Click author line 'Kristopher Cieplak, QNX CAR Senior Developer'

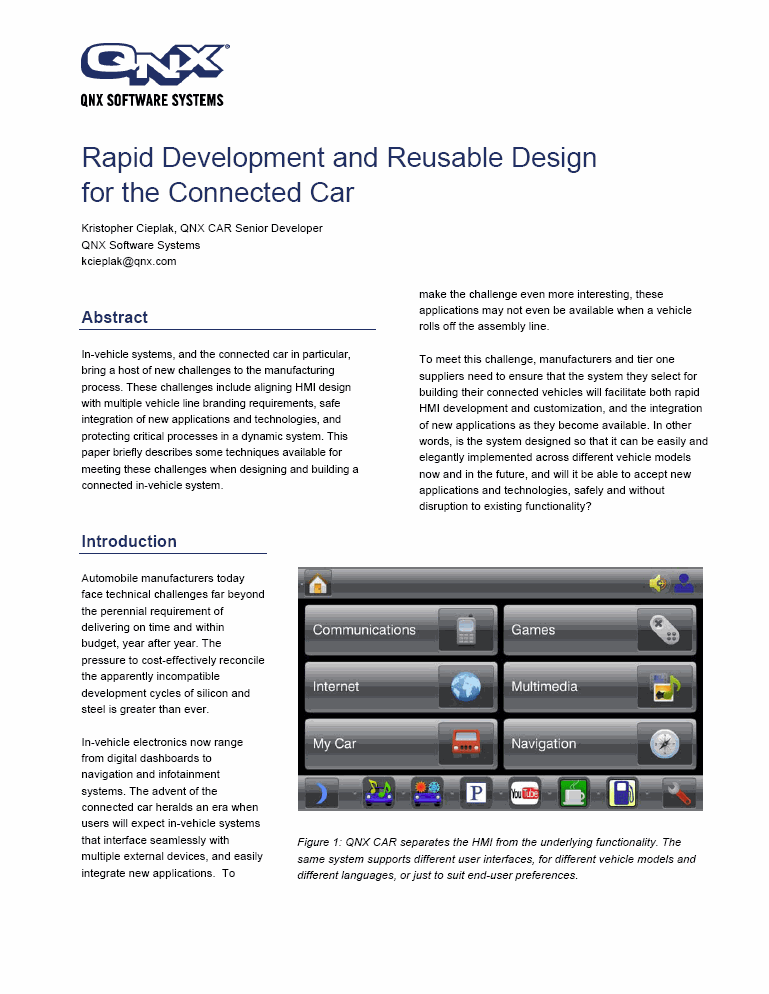coord(202,228)
